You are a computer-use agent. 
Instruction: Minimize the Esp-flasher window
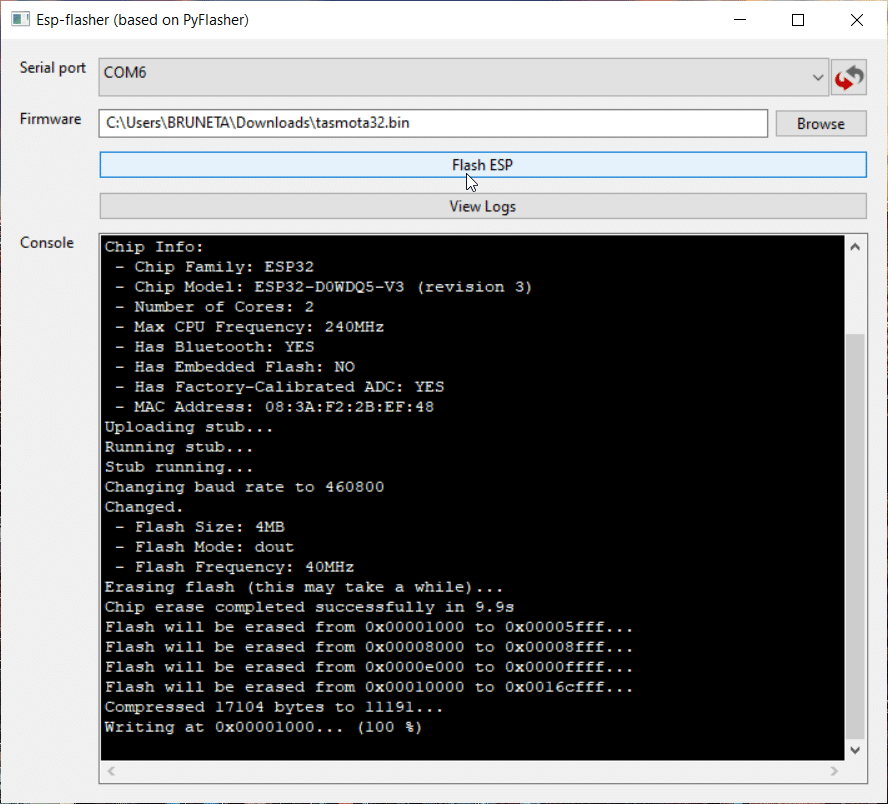click(740, 20)
